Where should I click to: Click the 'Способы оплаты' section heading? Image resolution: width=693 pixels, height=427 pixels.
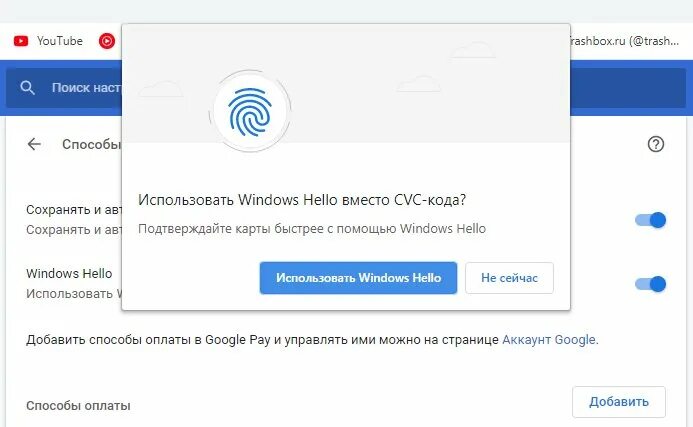78,406
